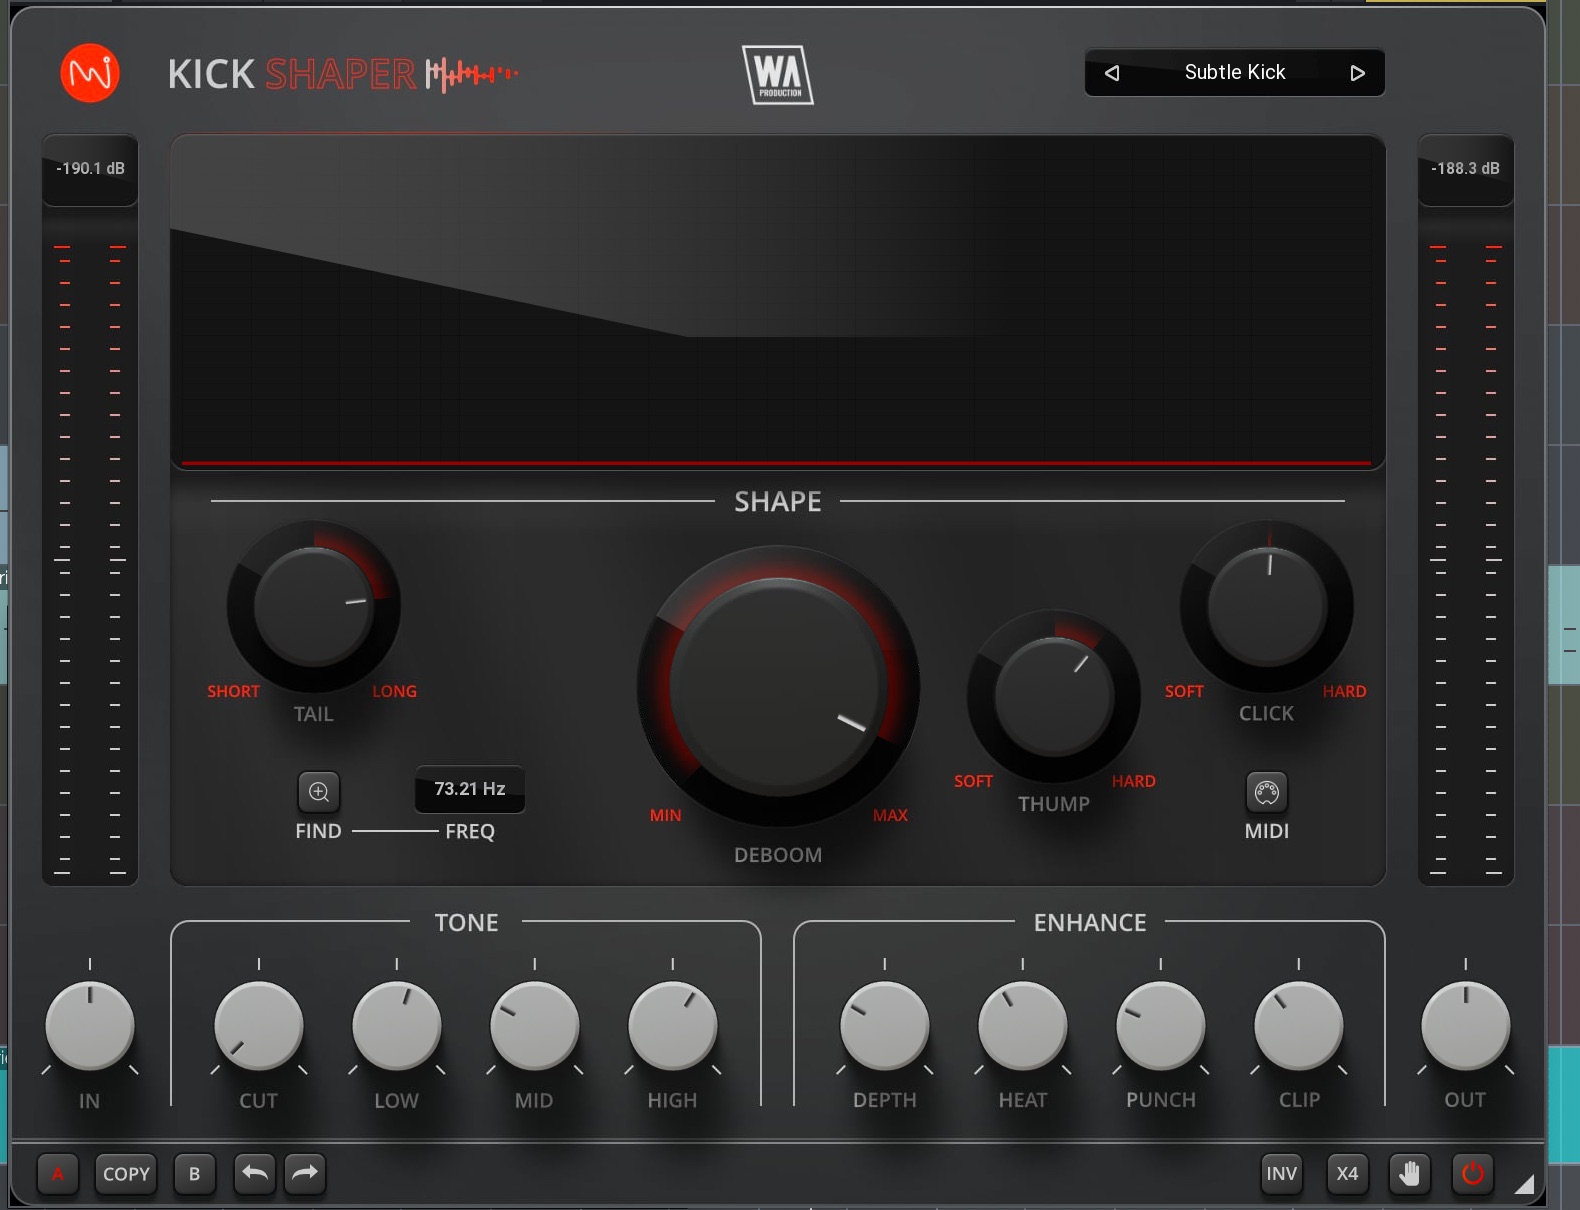Click the red circular logo icon

pos(90,73)
